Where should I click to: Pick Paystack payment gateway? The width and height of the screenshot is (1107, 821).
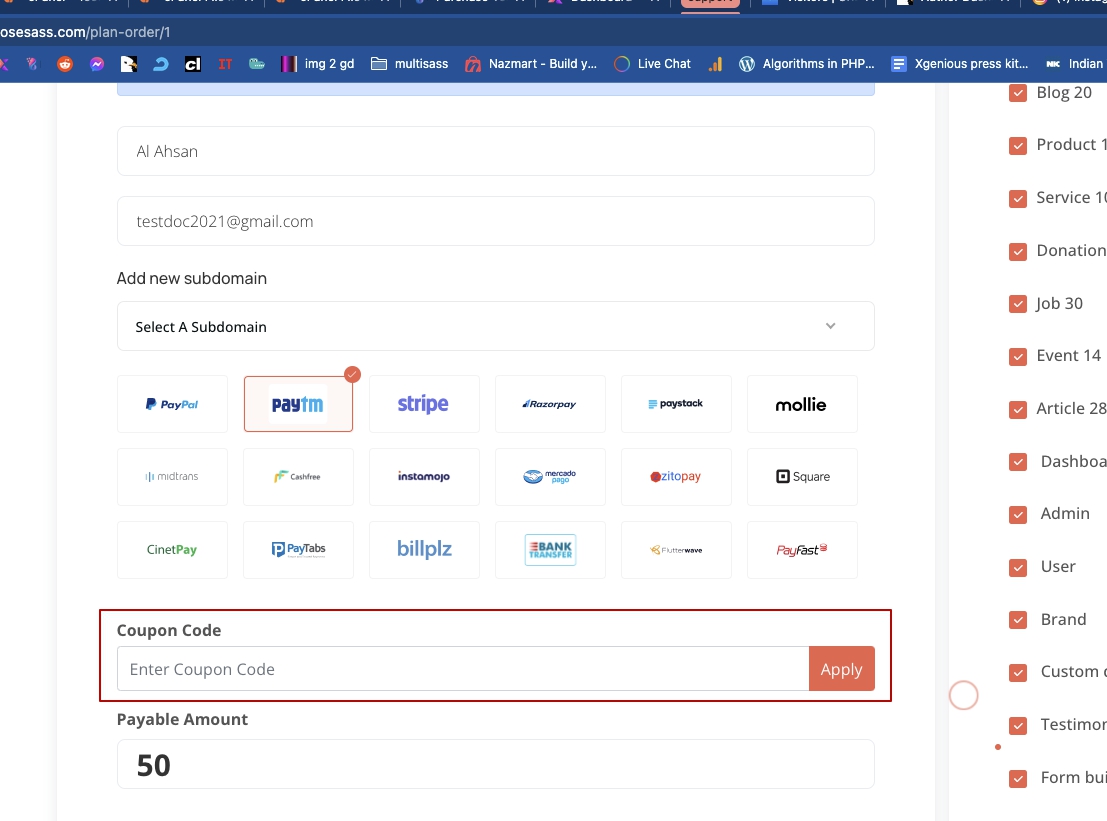point(676,404)
